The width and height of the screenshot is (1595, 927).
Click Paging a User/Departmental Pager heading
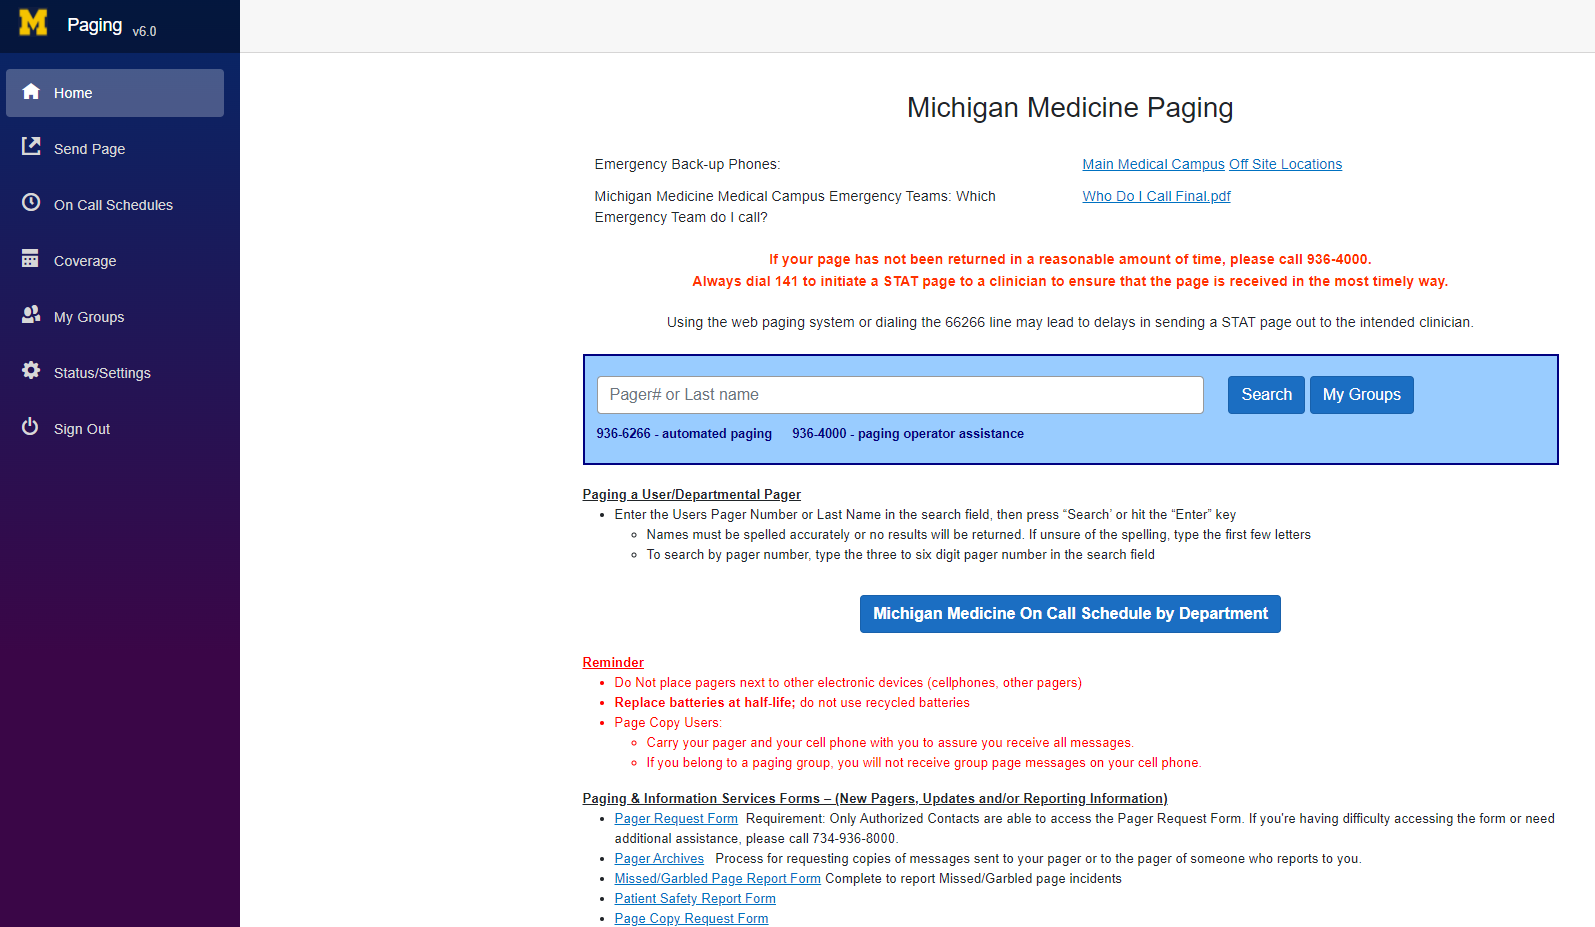coord(691,495)
